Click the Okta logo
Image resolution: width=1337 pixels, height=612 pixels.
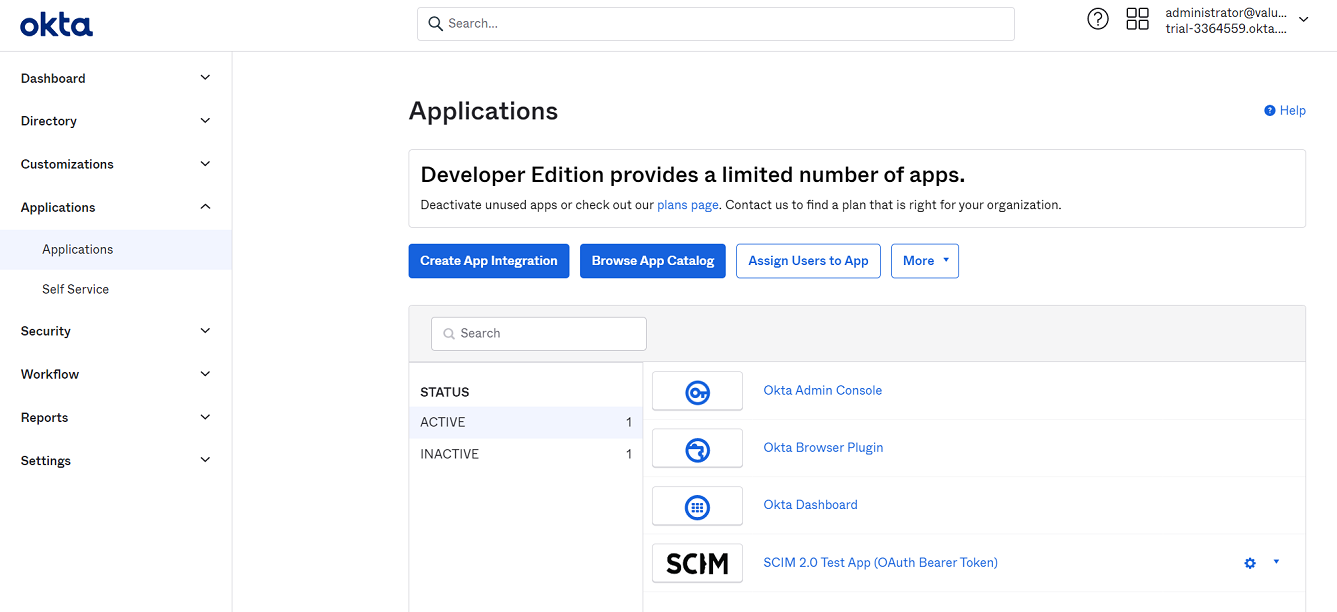pyautogui.click(x=56, y=24)
